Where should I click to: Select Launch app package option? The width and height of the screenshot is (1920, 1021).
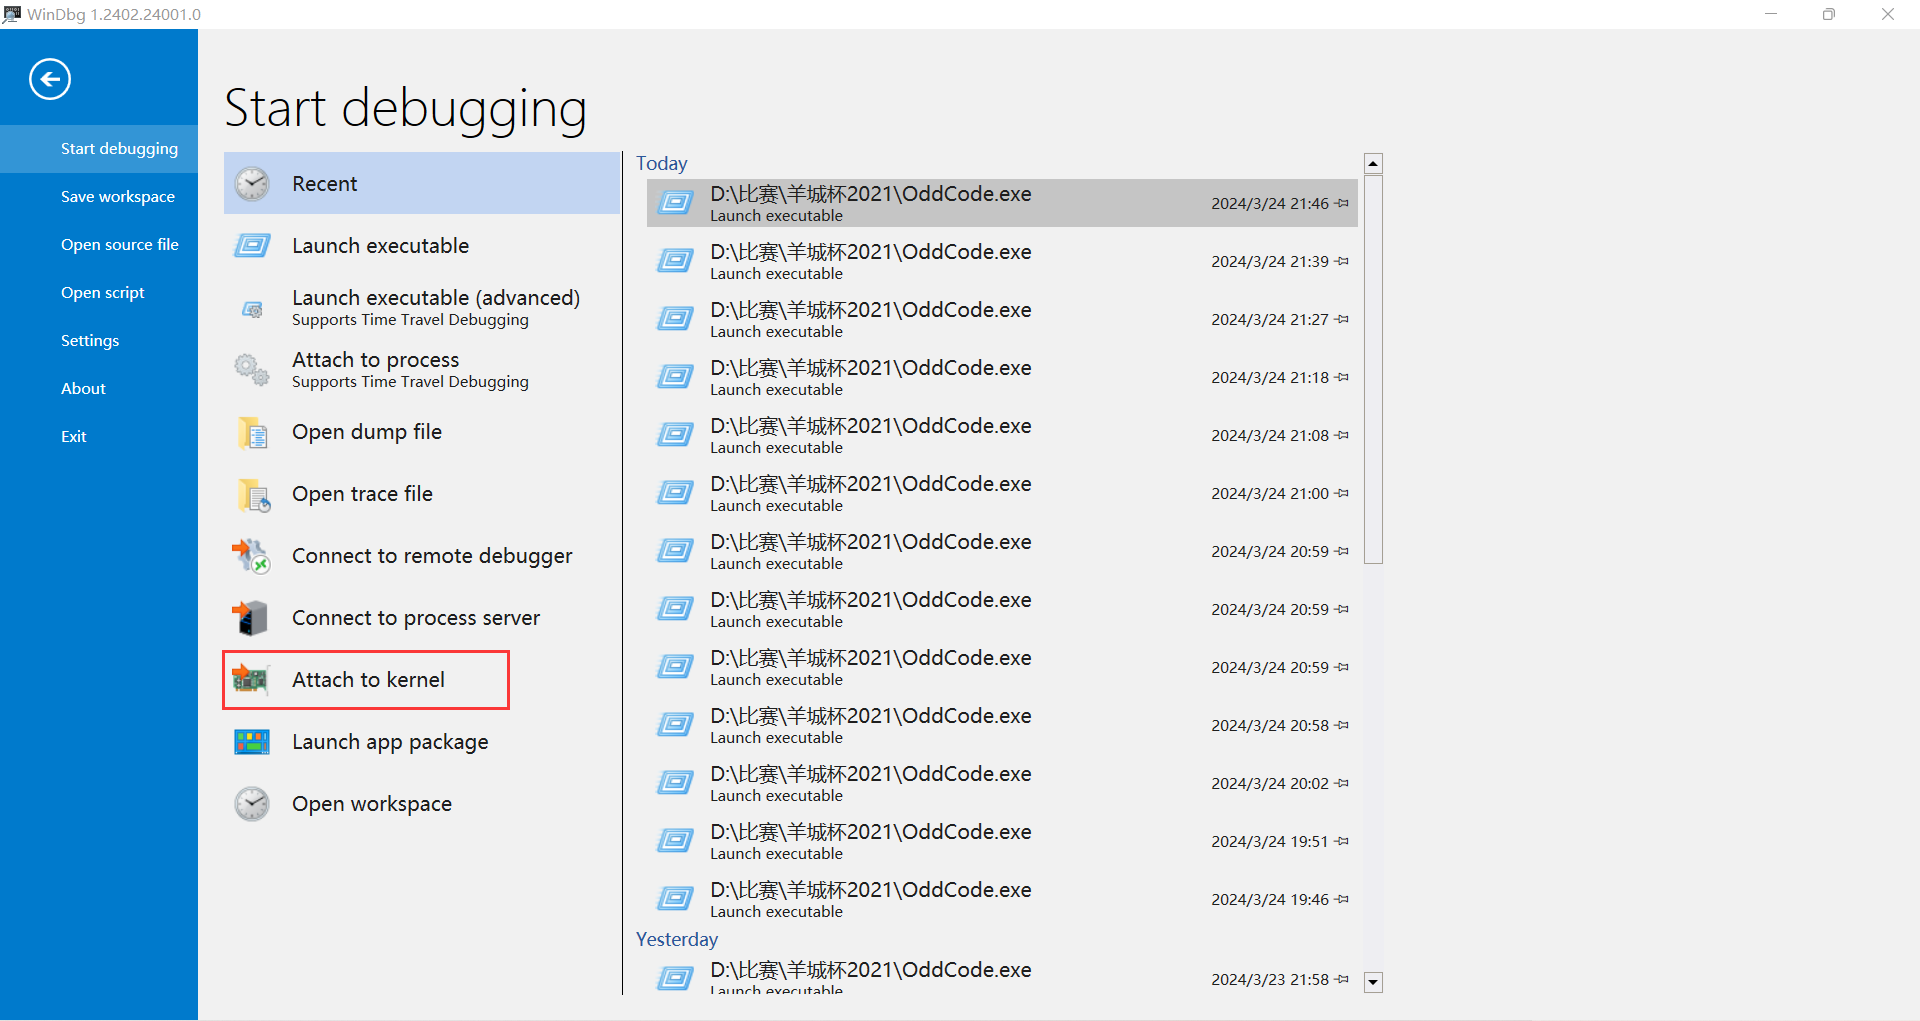(422, 742)
